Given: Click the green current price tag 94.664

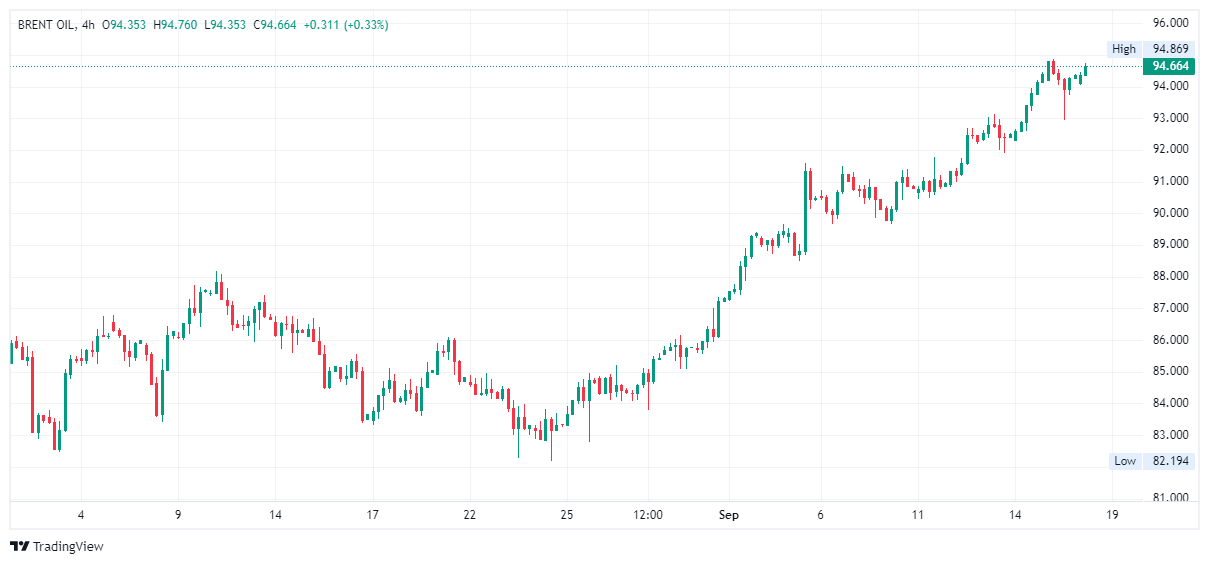Looking at the screenshot, I should (x=1170, y=66).
